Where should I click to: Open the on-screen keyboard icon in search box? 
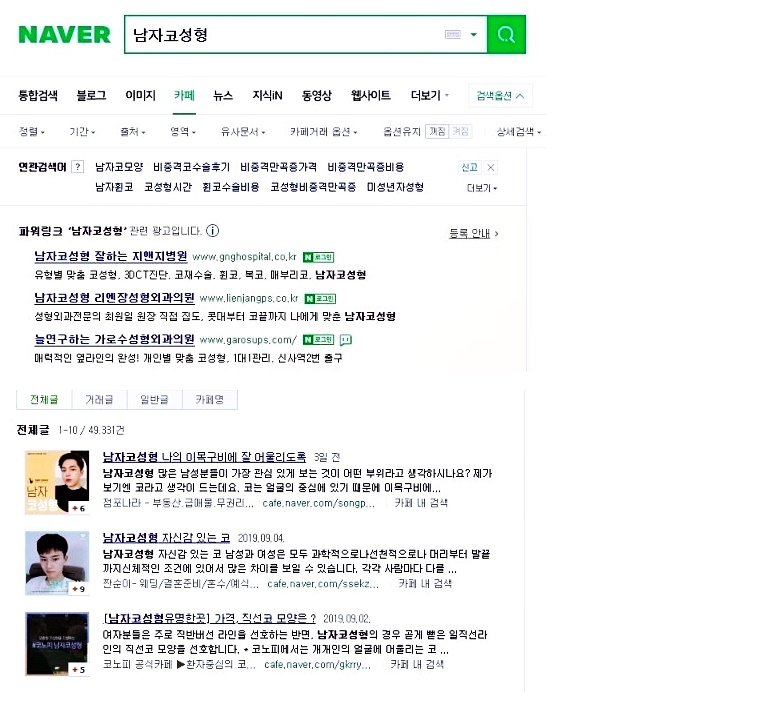[x=452, y=34]
